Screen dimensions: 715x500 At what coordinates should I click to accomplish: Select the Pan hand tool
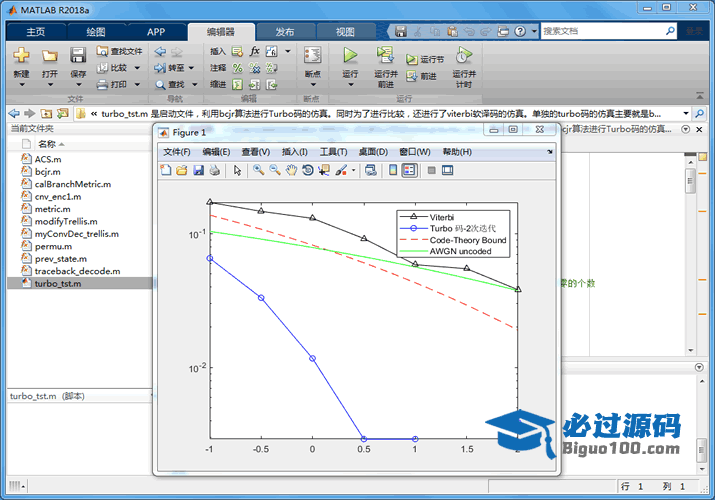291,170
